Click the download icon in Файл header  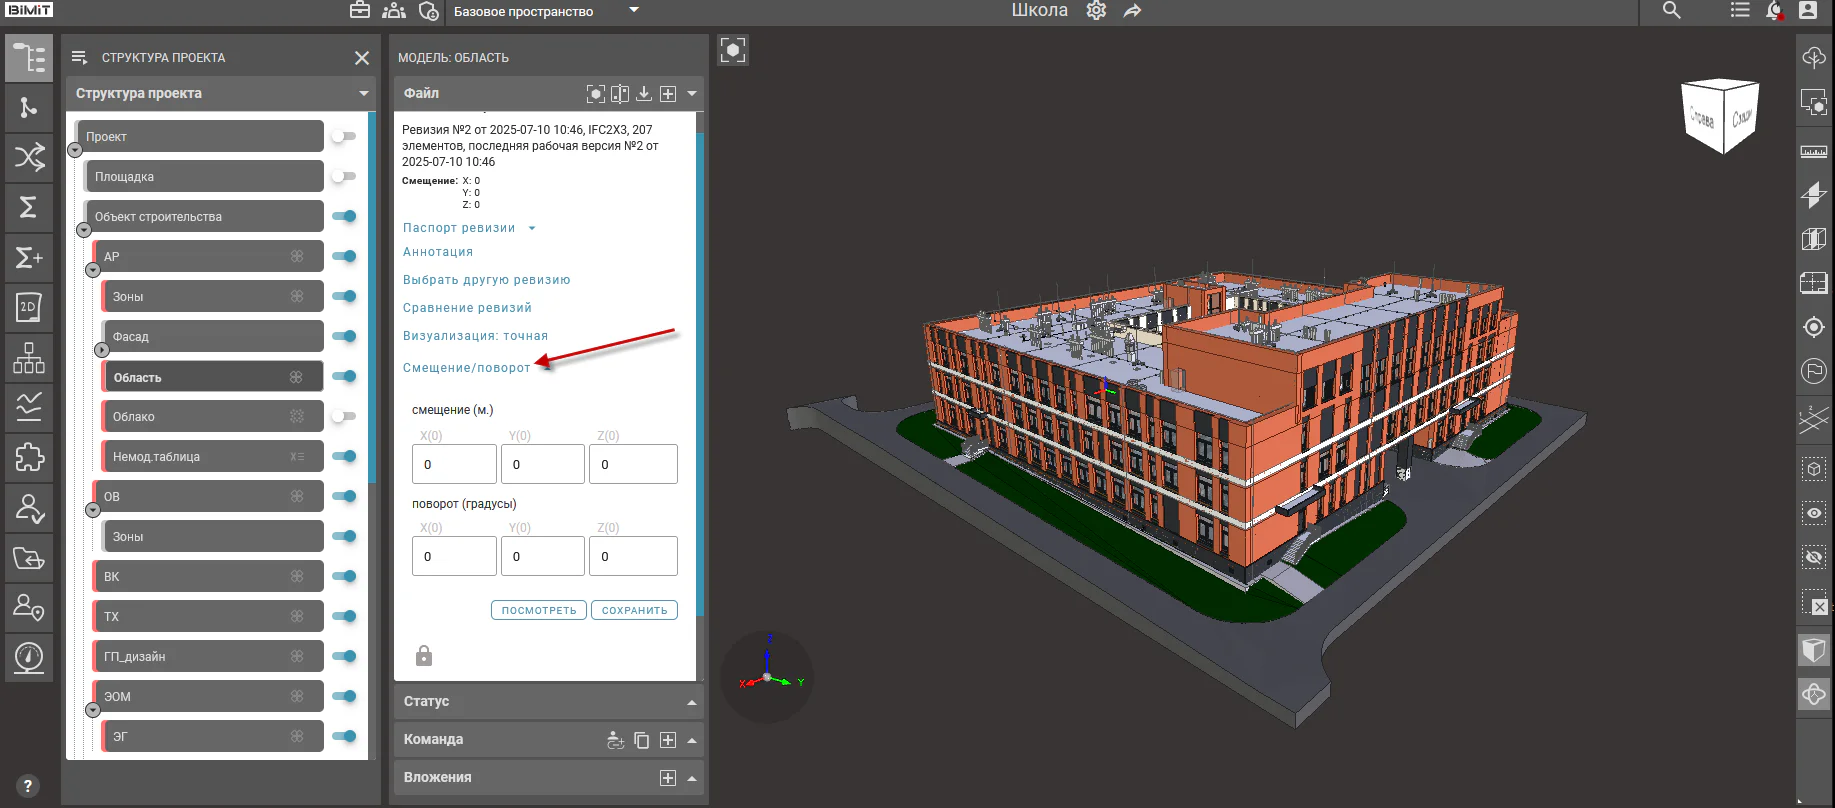click(644, 93)
